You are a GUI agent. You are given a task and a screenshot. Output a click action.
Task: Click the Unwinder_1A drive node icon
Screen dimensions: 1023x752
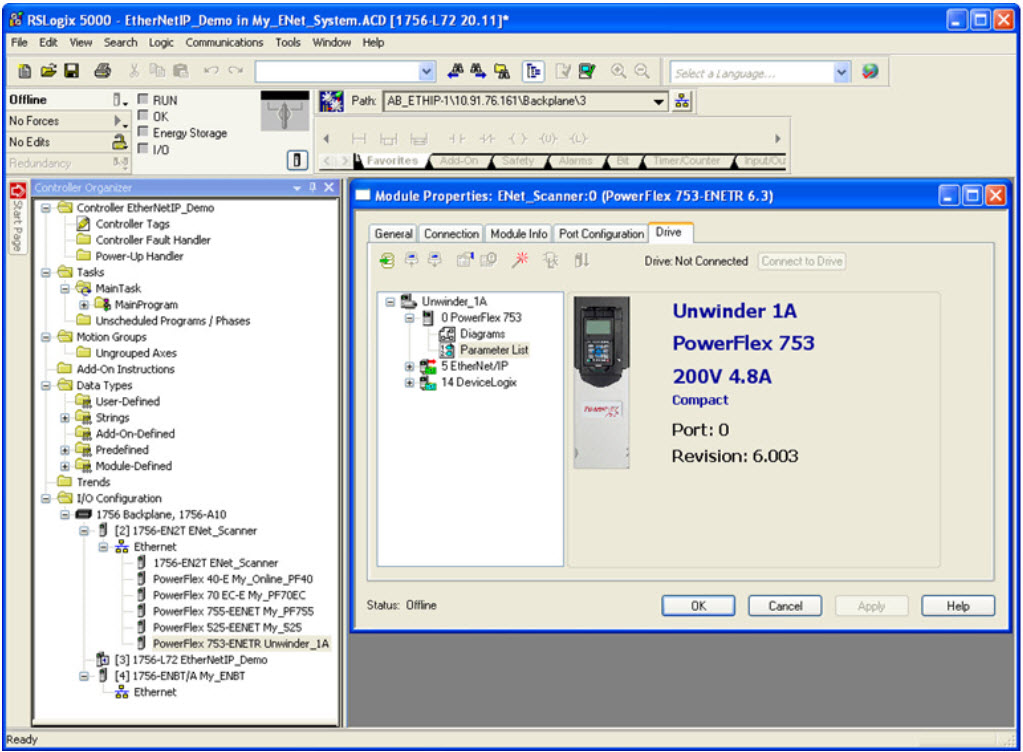pyautogui.click(x=409, y=301)
